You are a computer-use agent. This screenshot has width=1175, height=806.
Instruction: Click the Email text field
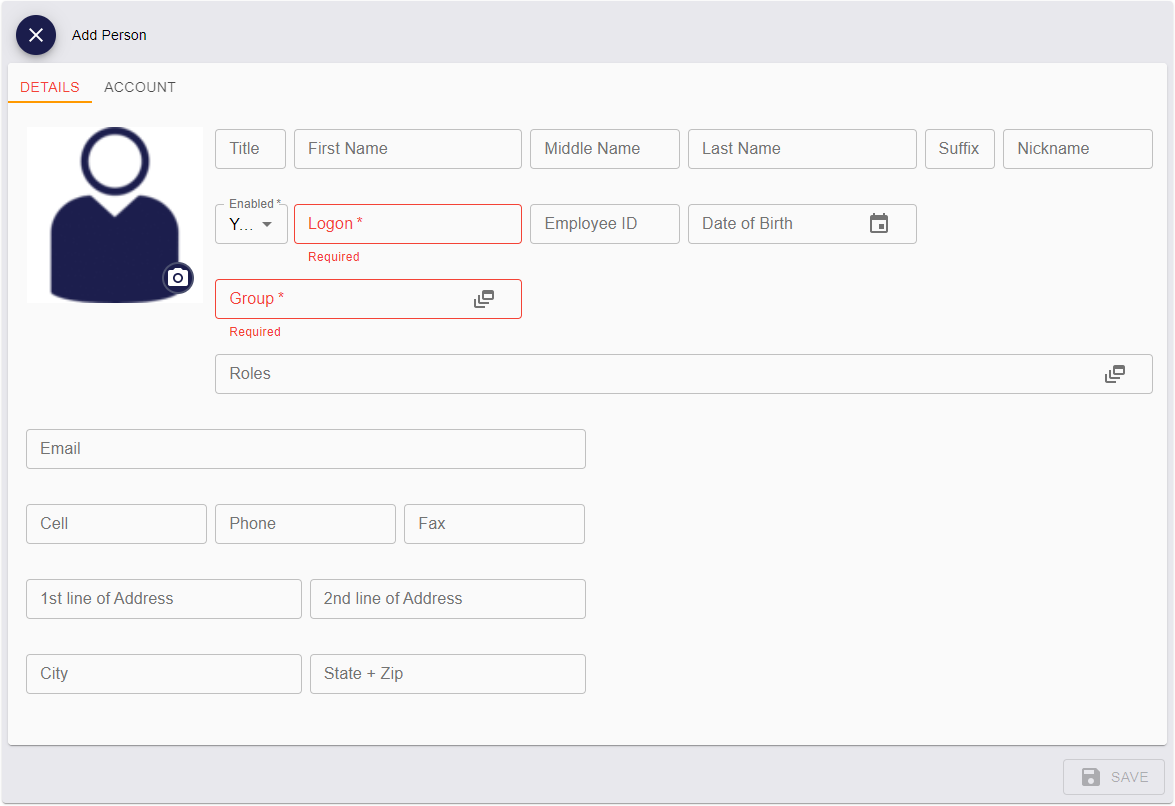[x=306, y=449]
